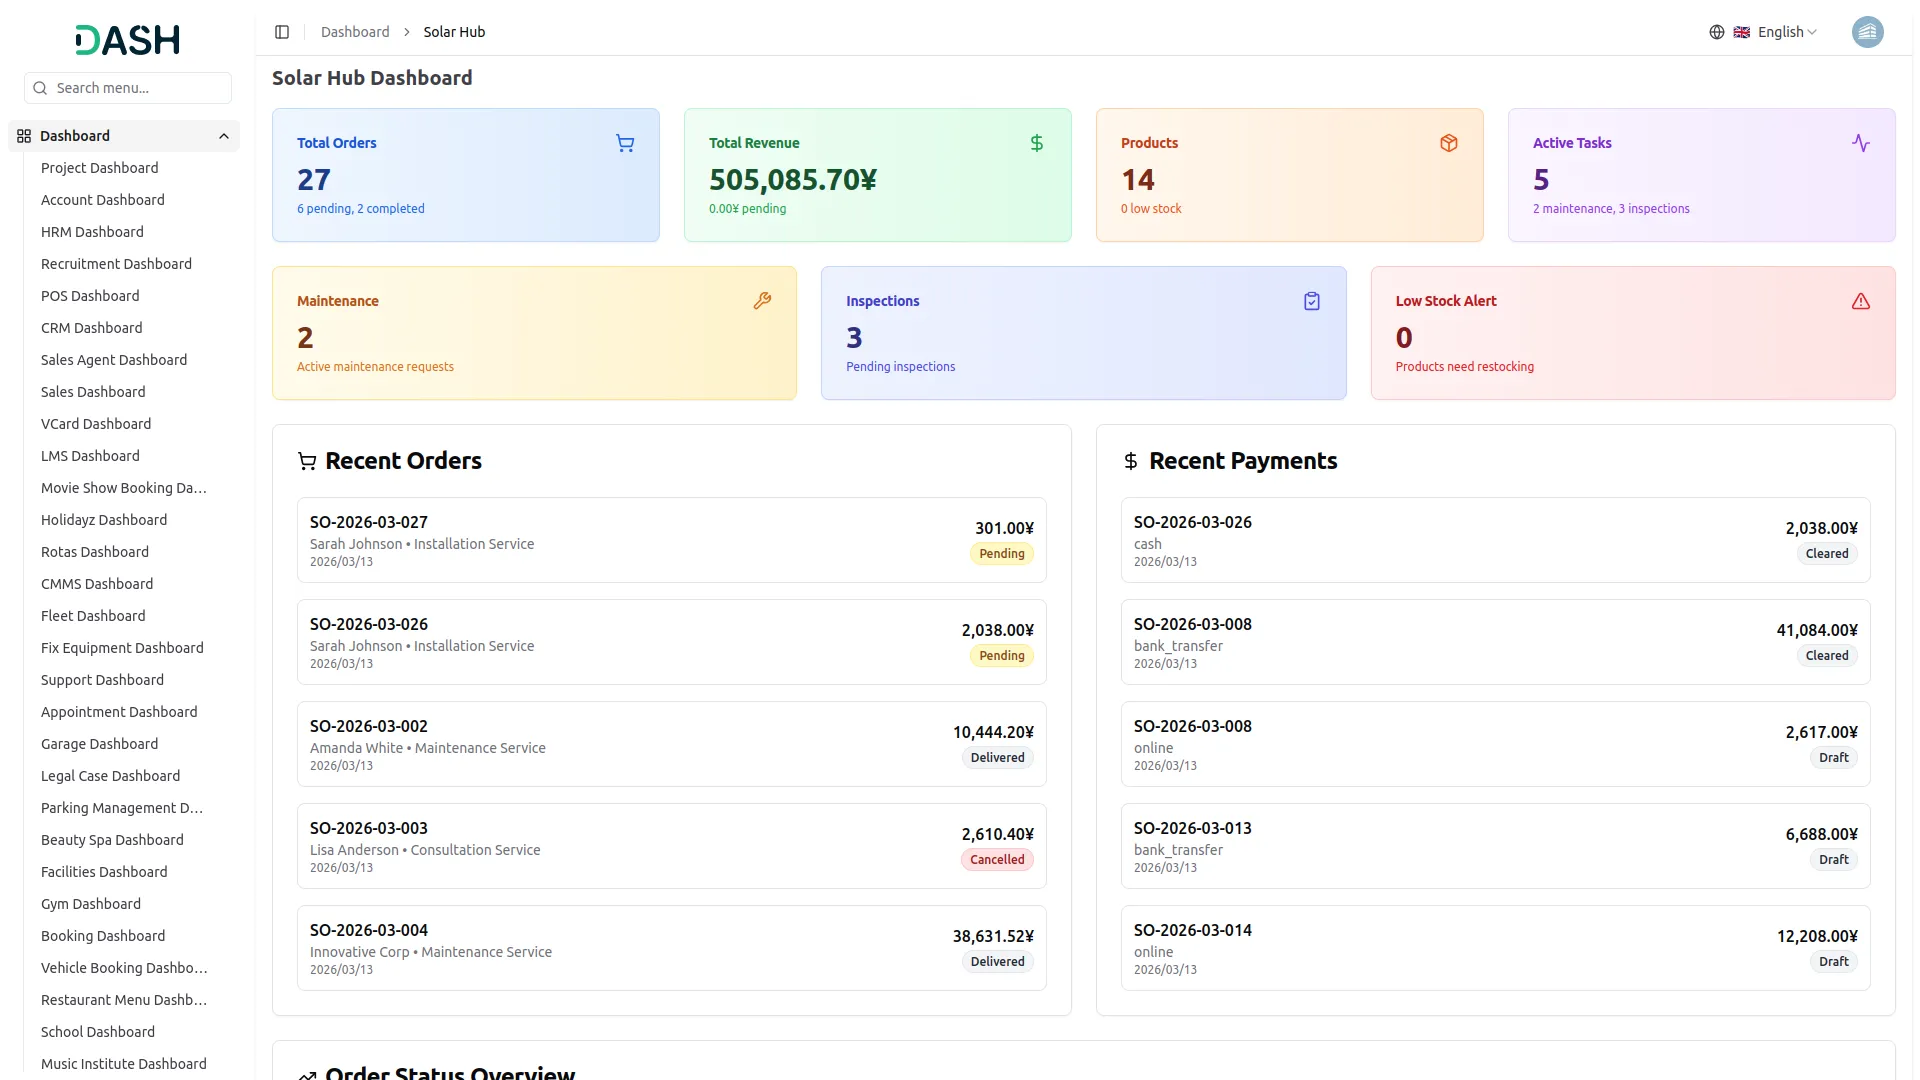Click the clipboard check icon in Inspections card

1312,301
